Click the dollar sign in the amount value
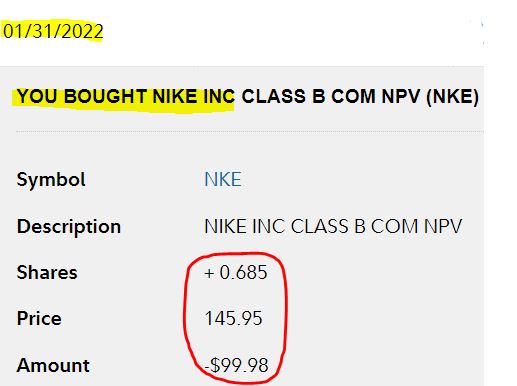The width and height of the screenshot is (517, 386). click(215, 365)
